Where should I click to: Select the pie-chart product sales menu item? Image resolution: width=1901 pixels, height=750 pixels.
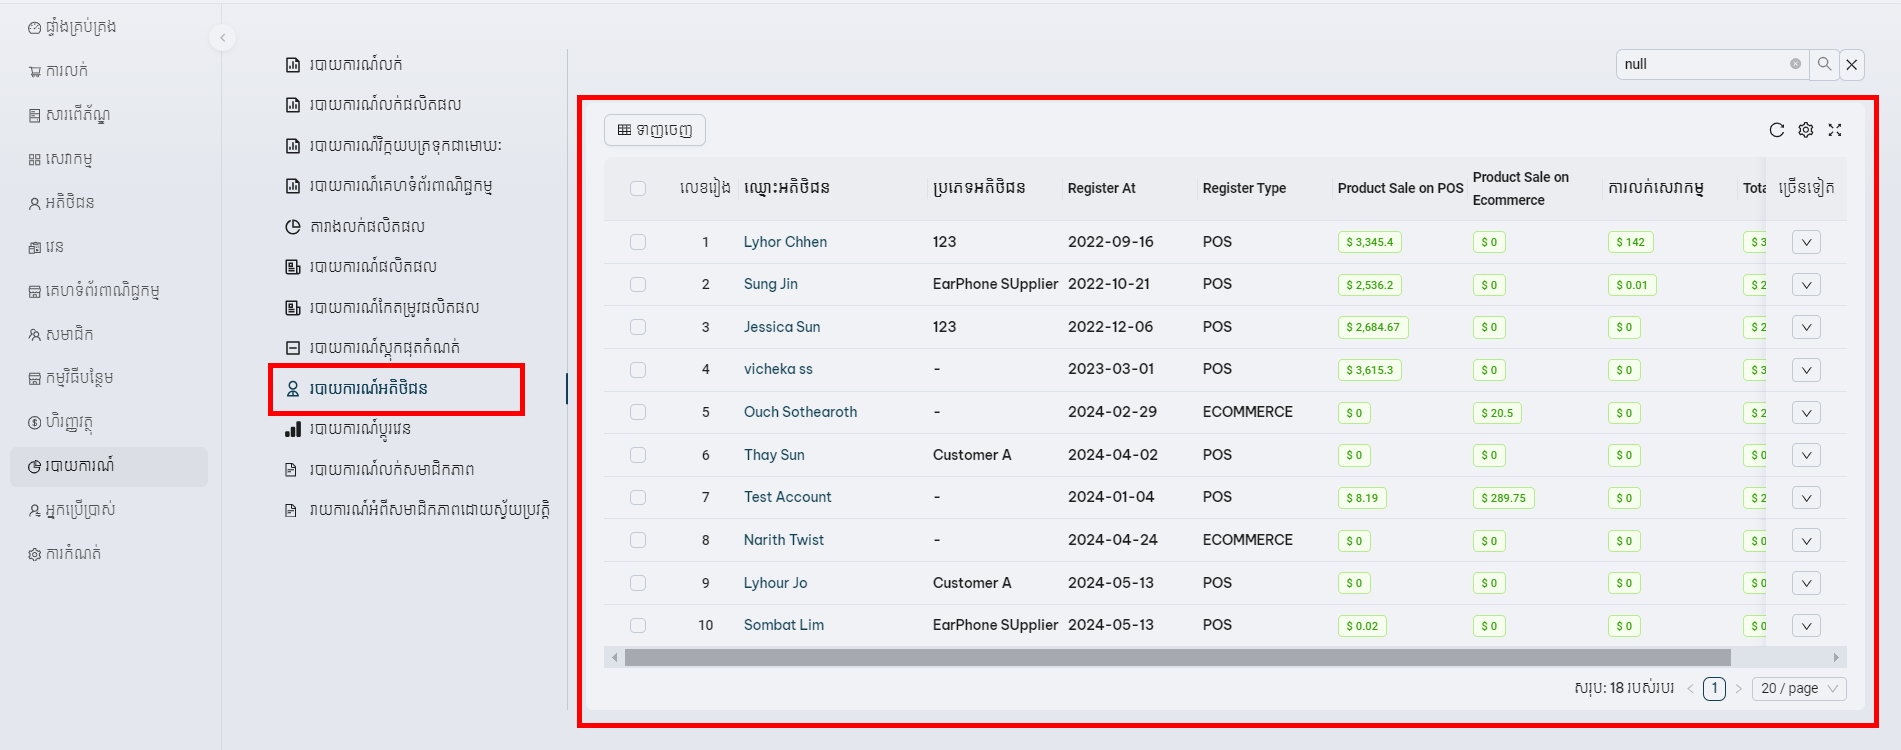click(x=366, y=227)
